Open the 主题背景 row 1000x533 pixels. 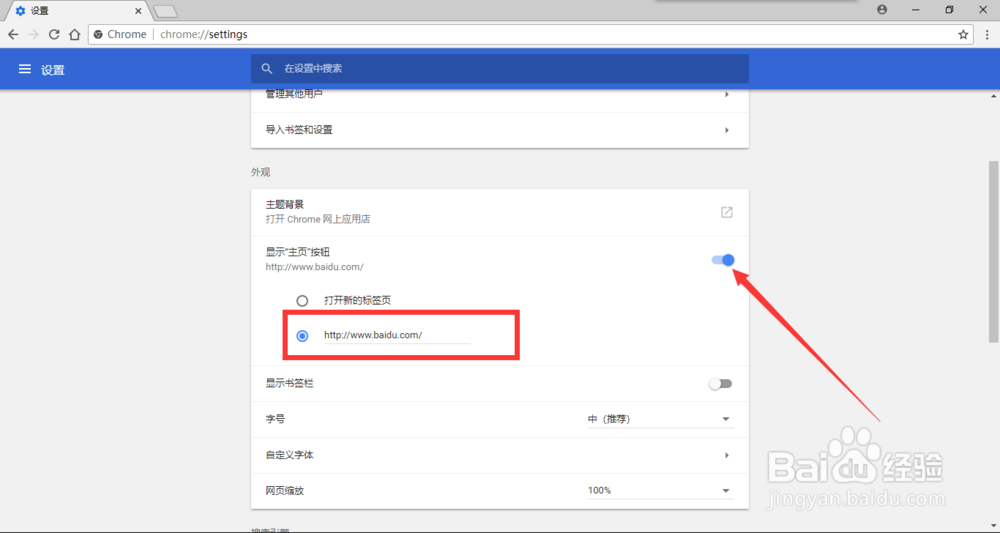500,212
